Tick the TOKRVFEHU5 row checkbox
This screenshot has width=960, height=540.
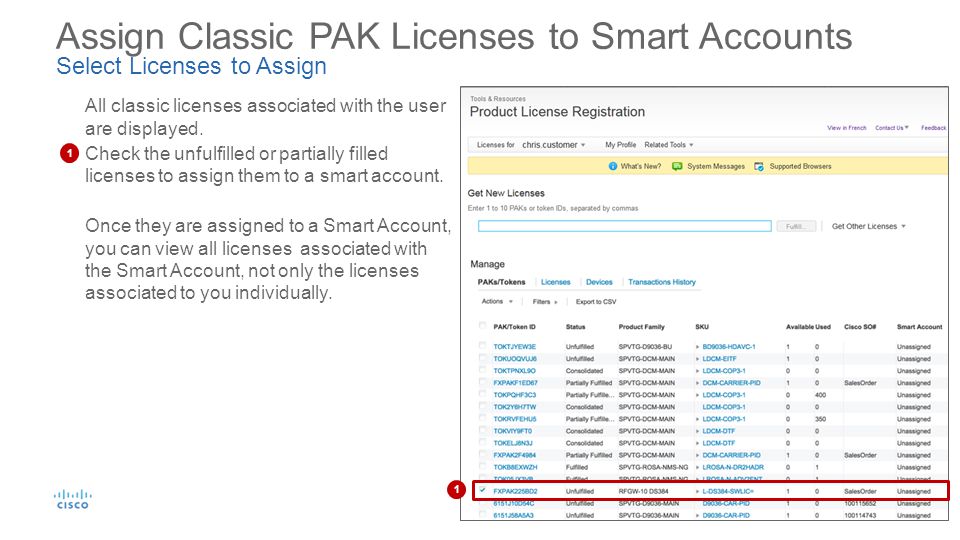(x=482, y=418)
